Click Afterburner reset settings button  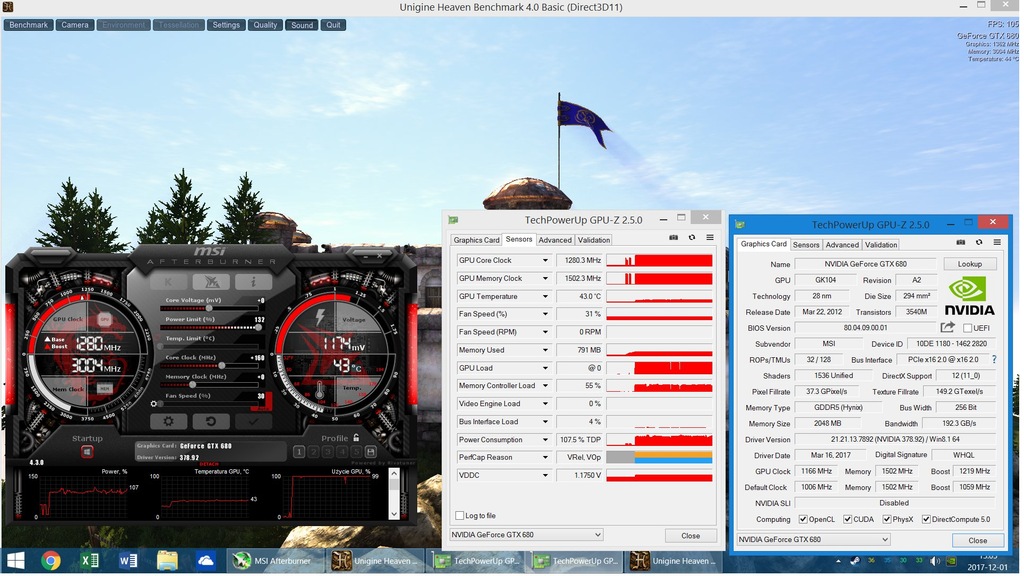[211, 422]
